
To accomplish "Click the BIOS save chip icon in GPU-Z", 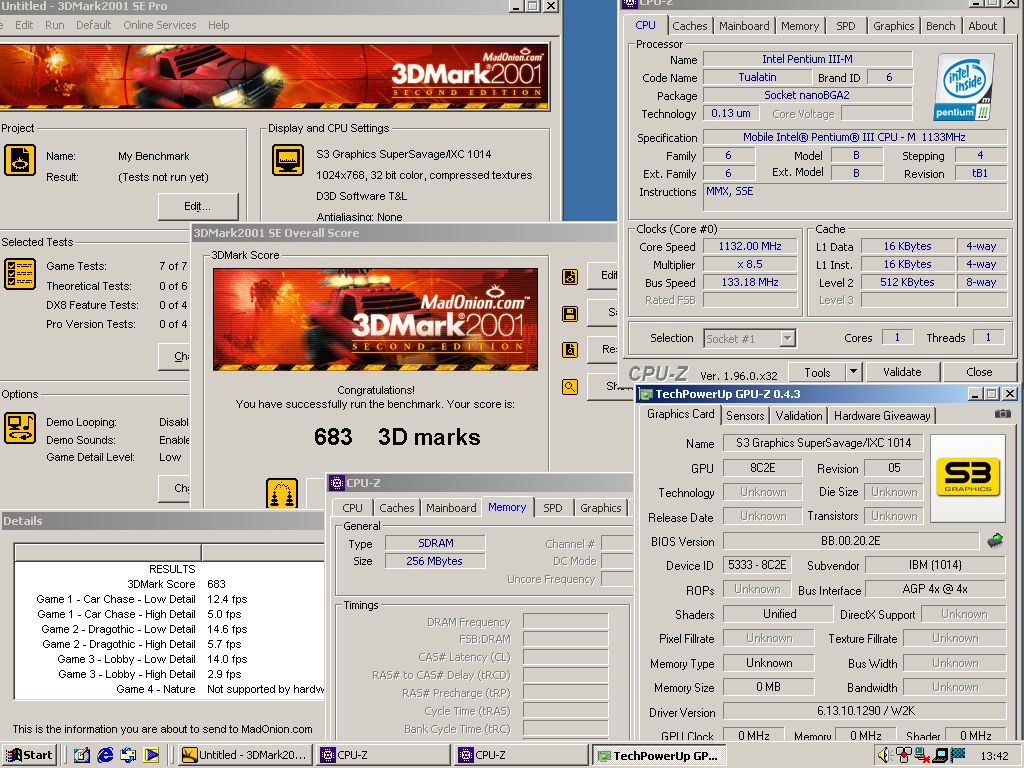I will pyautogui.click(x=995, y=541).
